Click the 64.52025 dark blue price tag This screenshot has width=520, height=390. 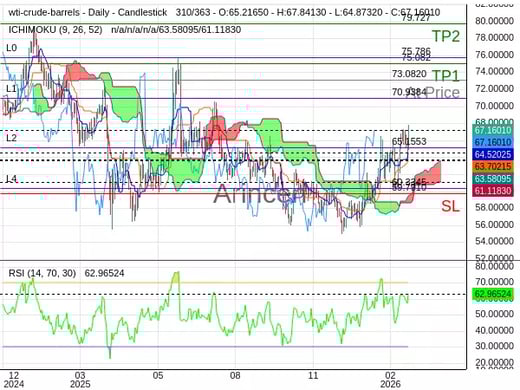pos(493,154)
